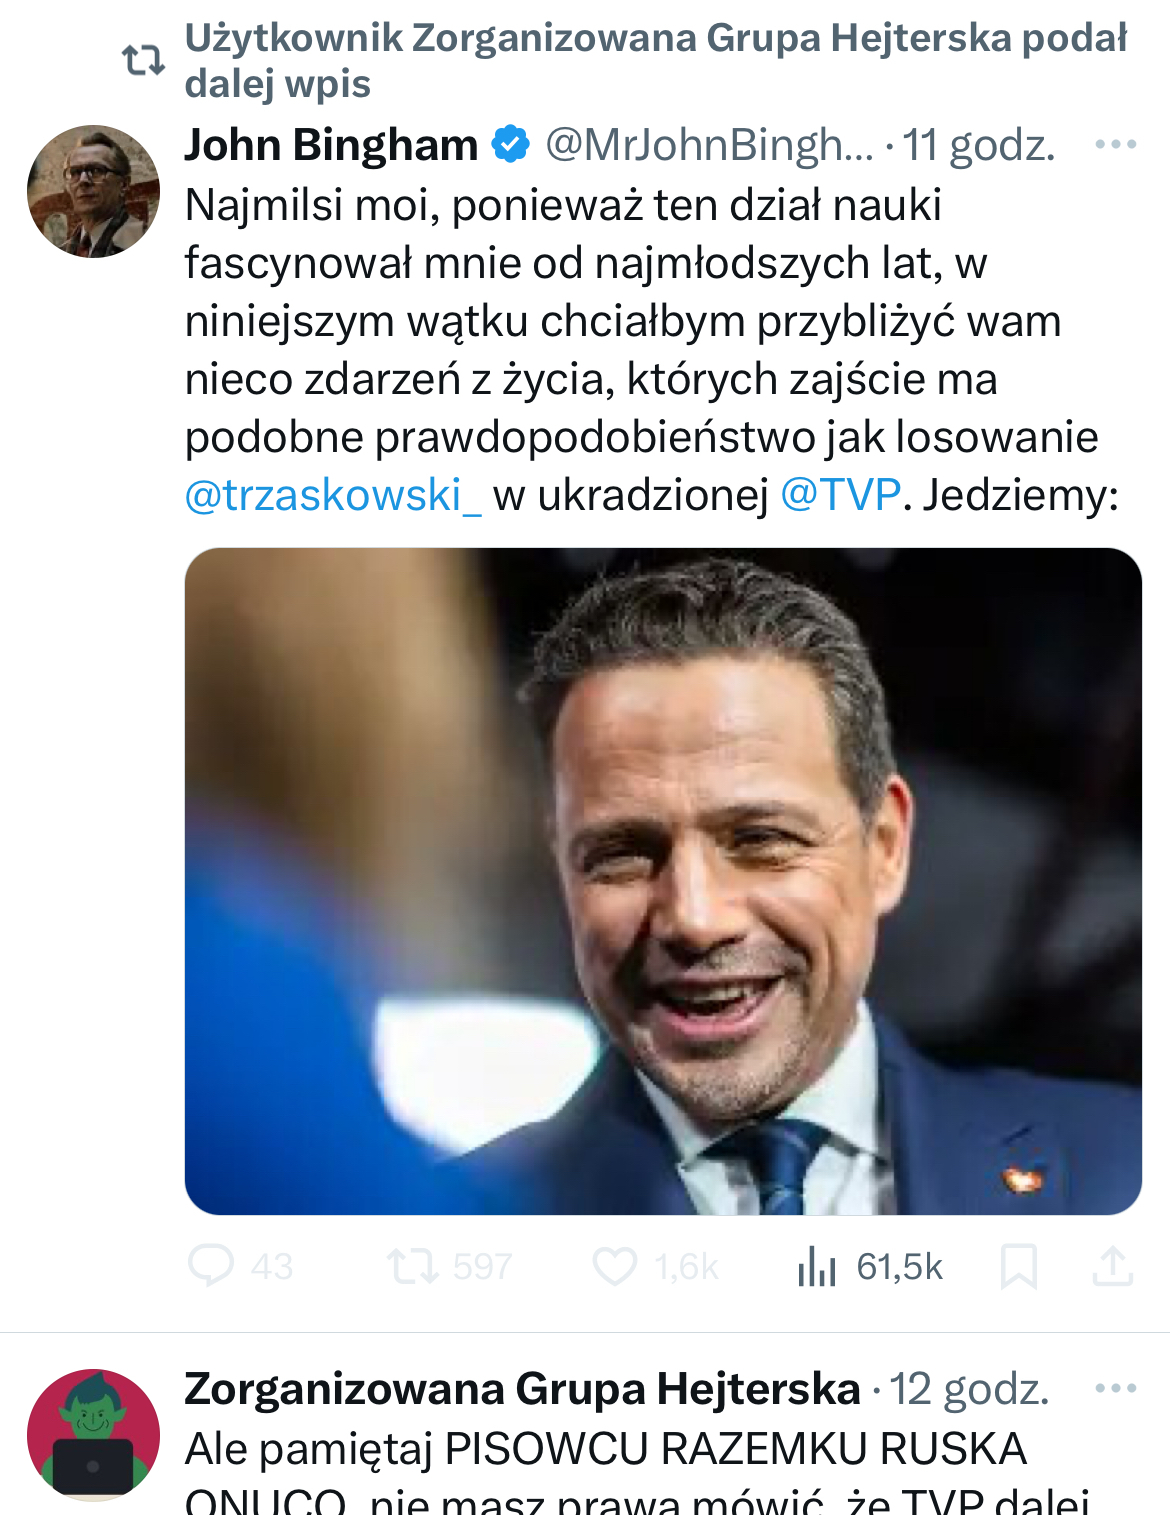
Task: Click the 11 godz. timestamp
Action: pos(979,145)
